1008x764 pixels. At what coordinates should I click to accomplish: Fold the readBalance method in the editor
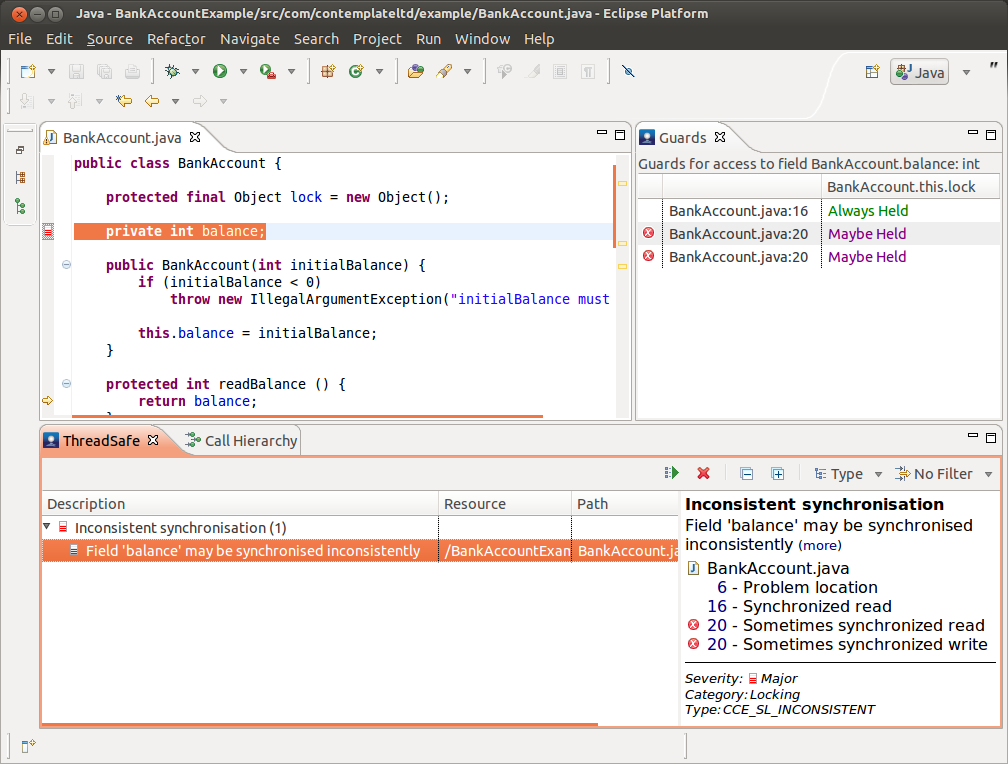click(66, 384)
